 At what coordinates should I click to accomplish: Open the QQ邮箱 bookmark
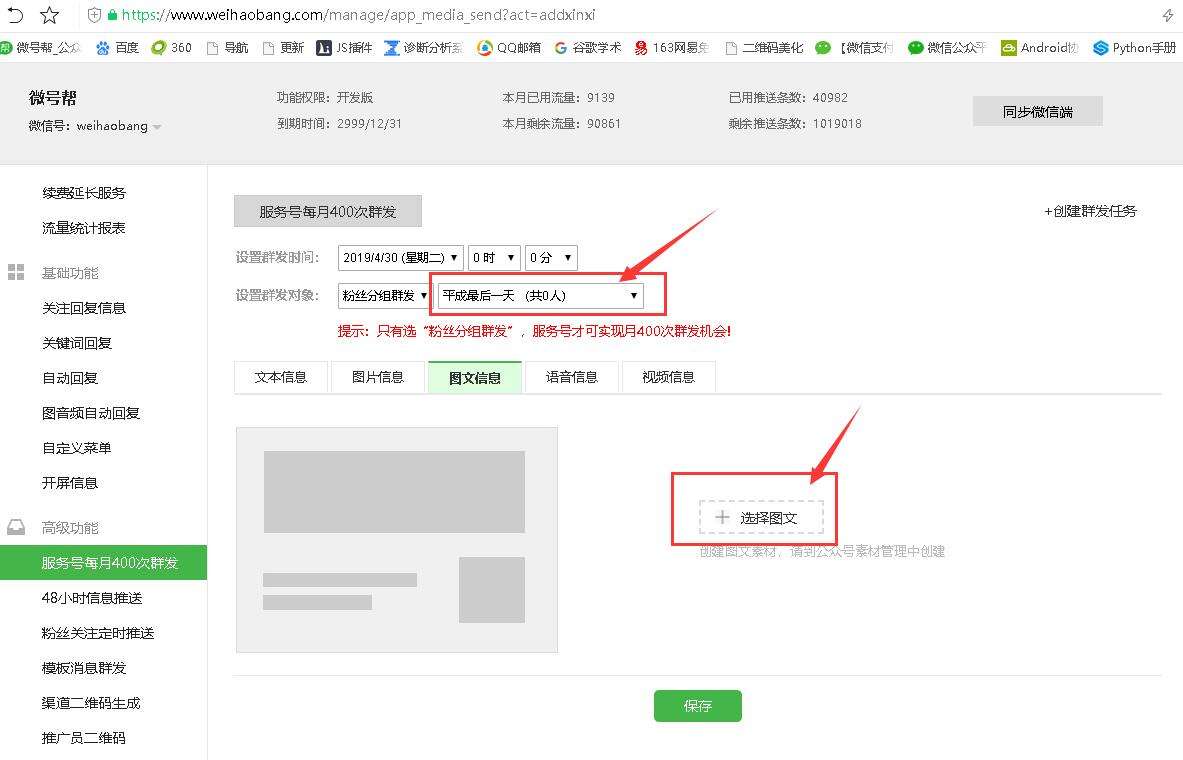518,47
